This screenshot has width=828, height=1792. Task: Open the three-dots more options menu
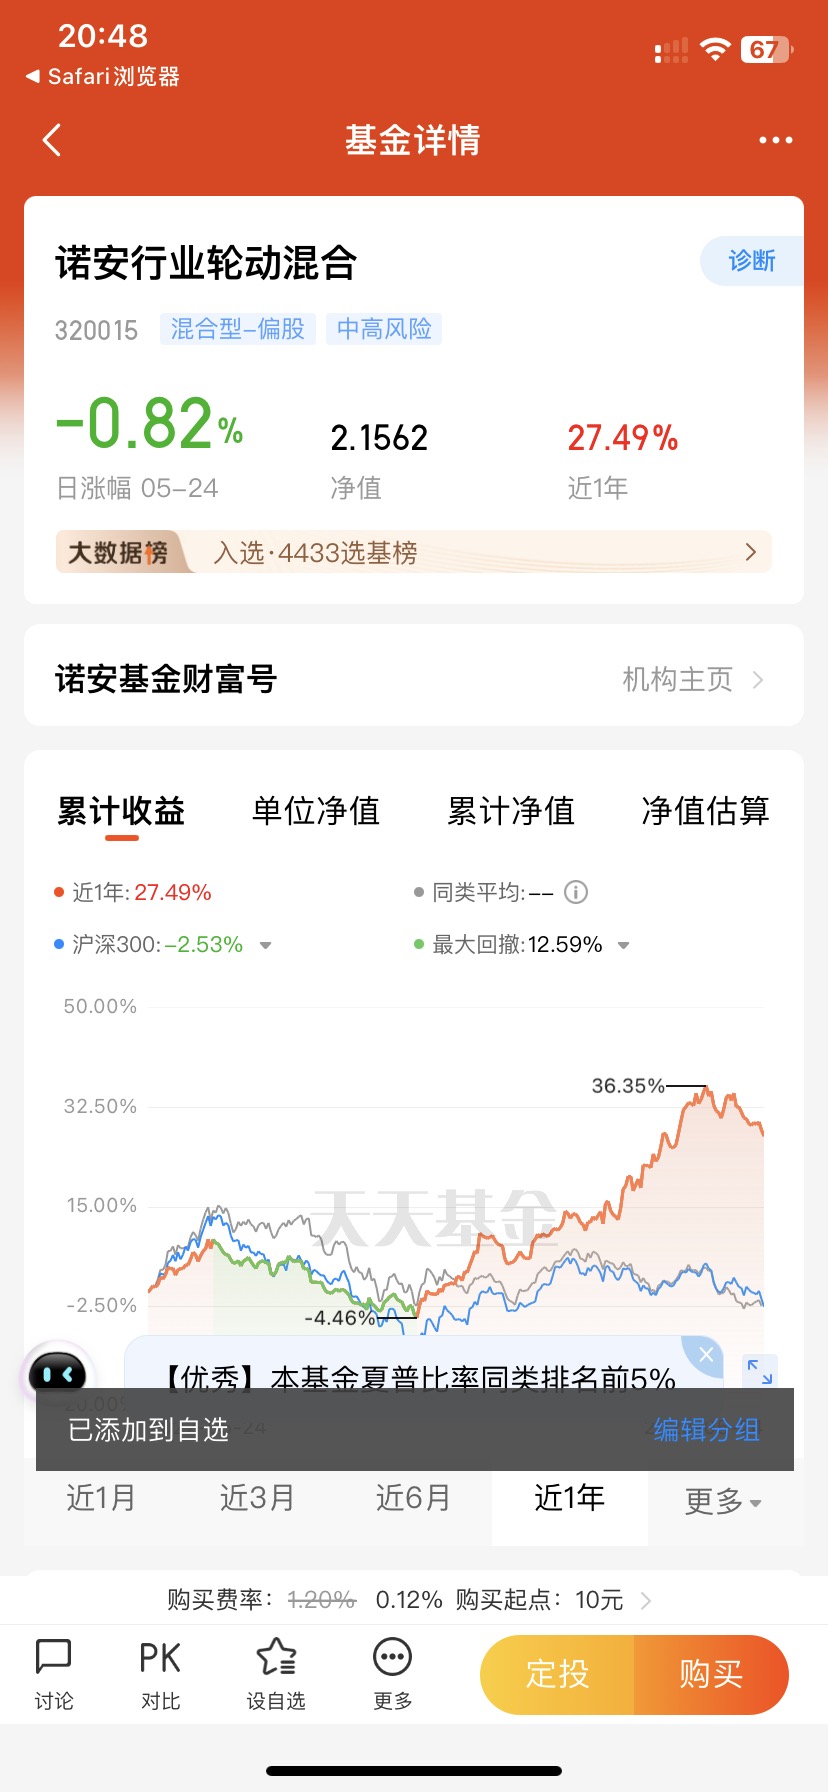click(x=775, y=140)
